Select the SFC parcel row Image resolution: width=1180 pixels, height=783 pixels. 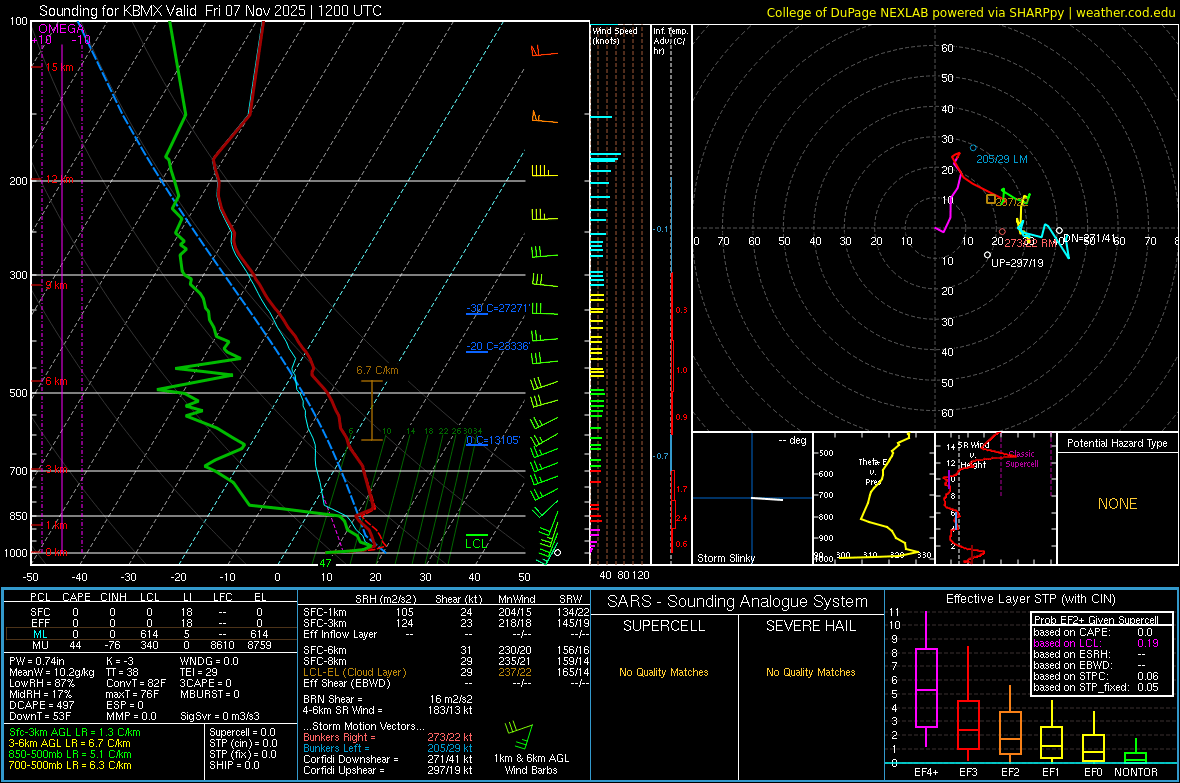(150, 612)
